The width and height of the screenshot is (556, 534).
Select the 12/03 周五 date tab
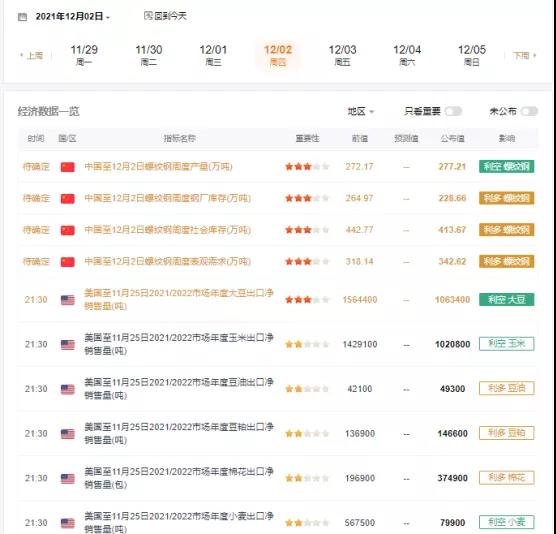(343, 55)
